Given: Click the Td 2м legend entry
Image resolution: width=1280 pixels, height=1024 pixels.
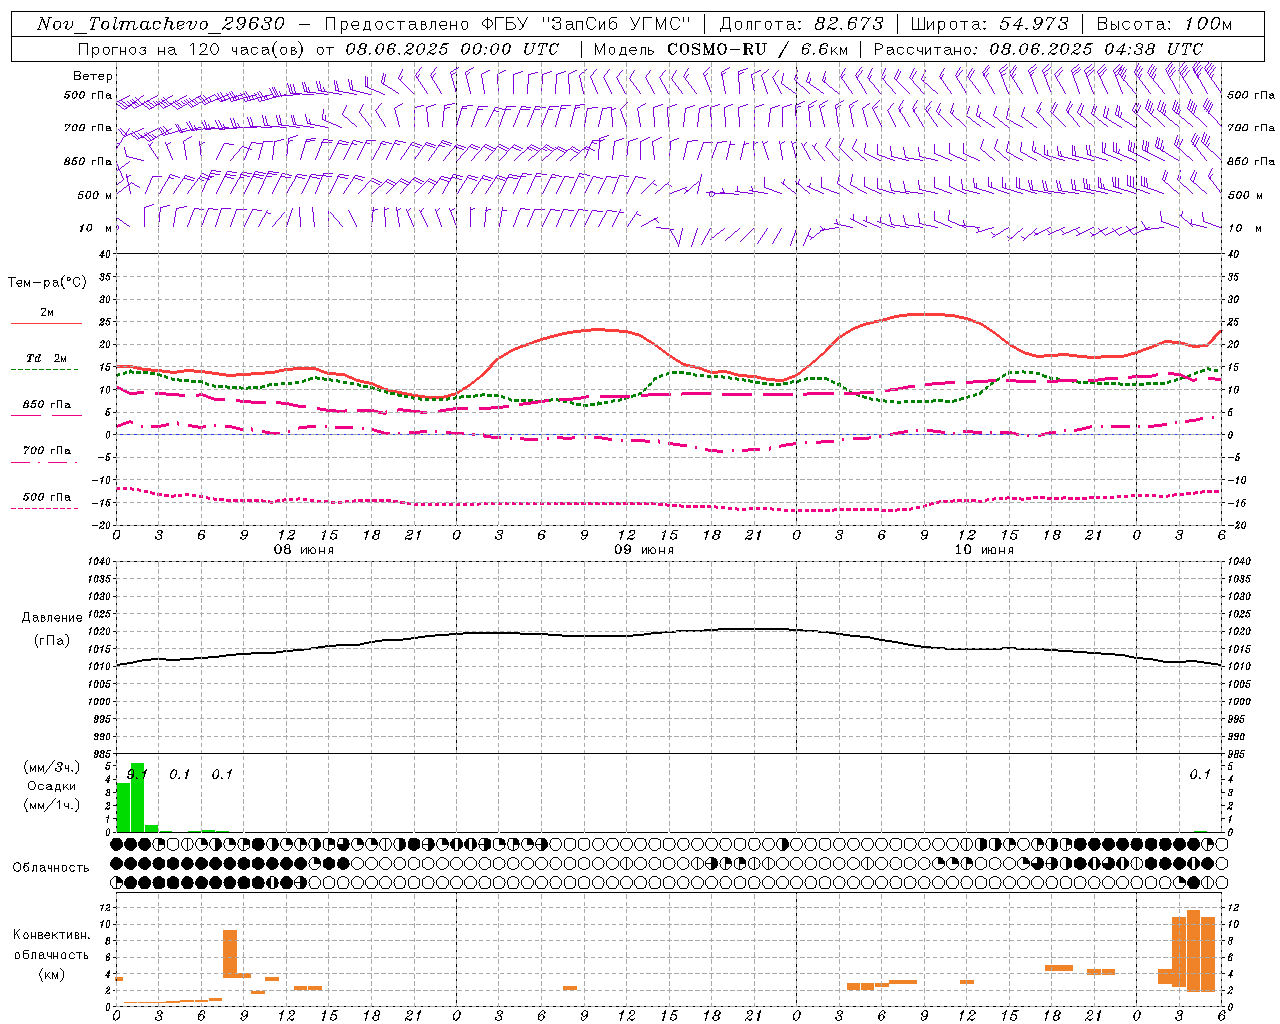Looking at the screenshot, I should (x=47, y=358).
